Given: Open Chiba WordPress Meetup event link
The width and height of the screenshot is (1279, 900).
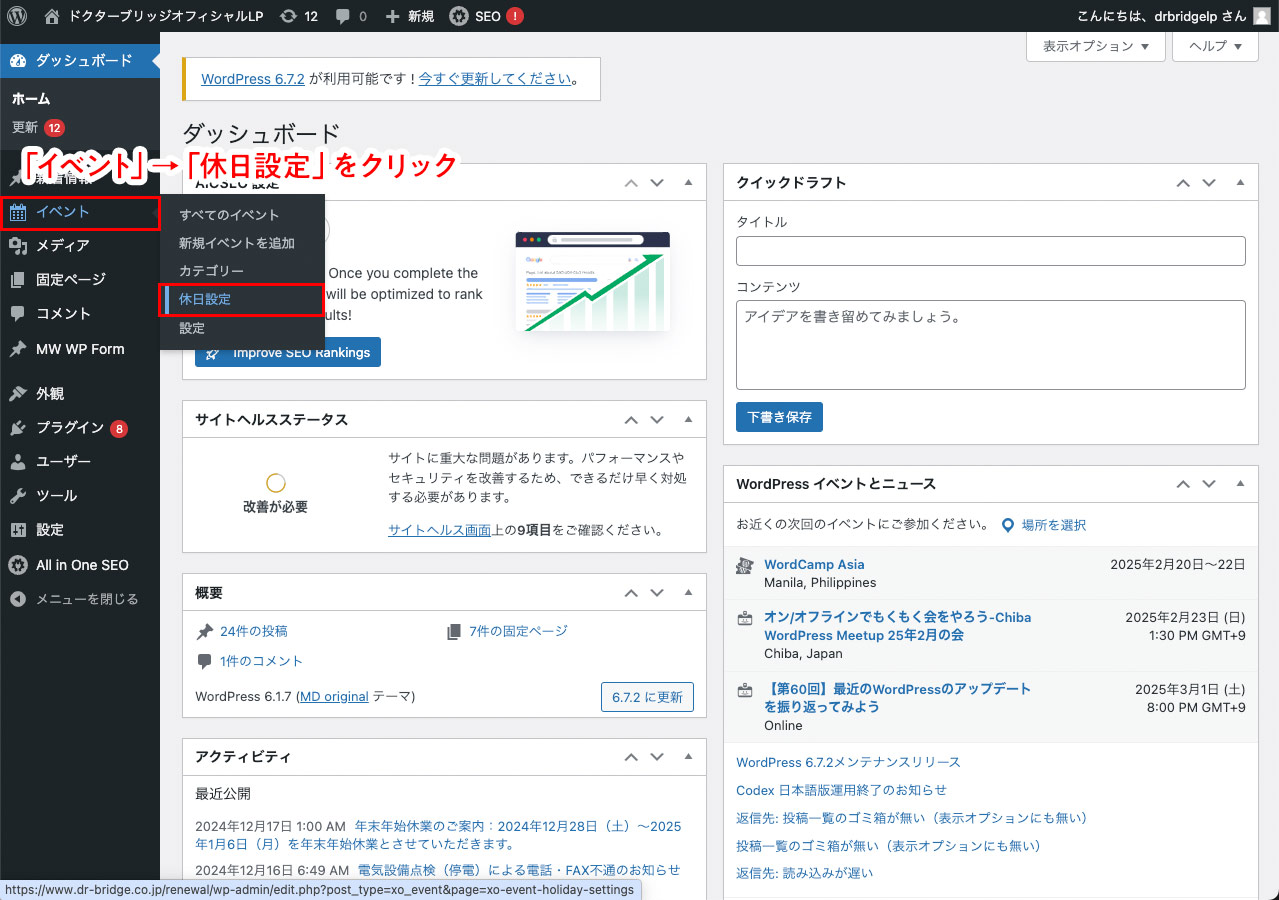Looking at the screenshot, I should coord(897,626).
